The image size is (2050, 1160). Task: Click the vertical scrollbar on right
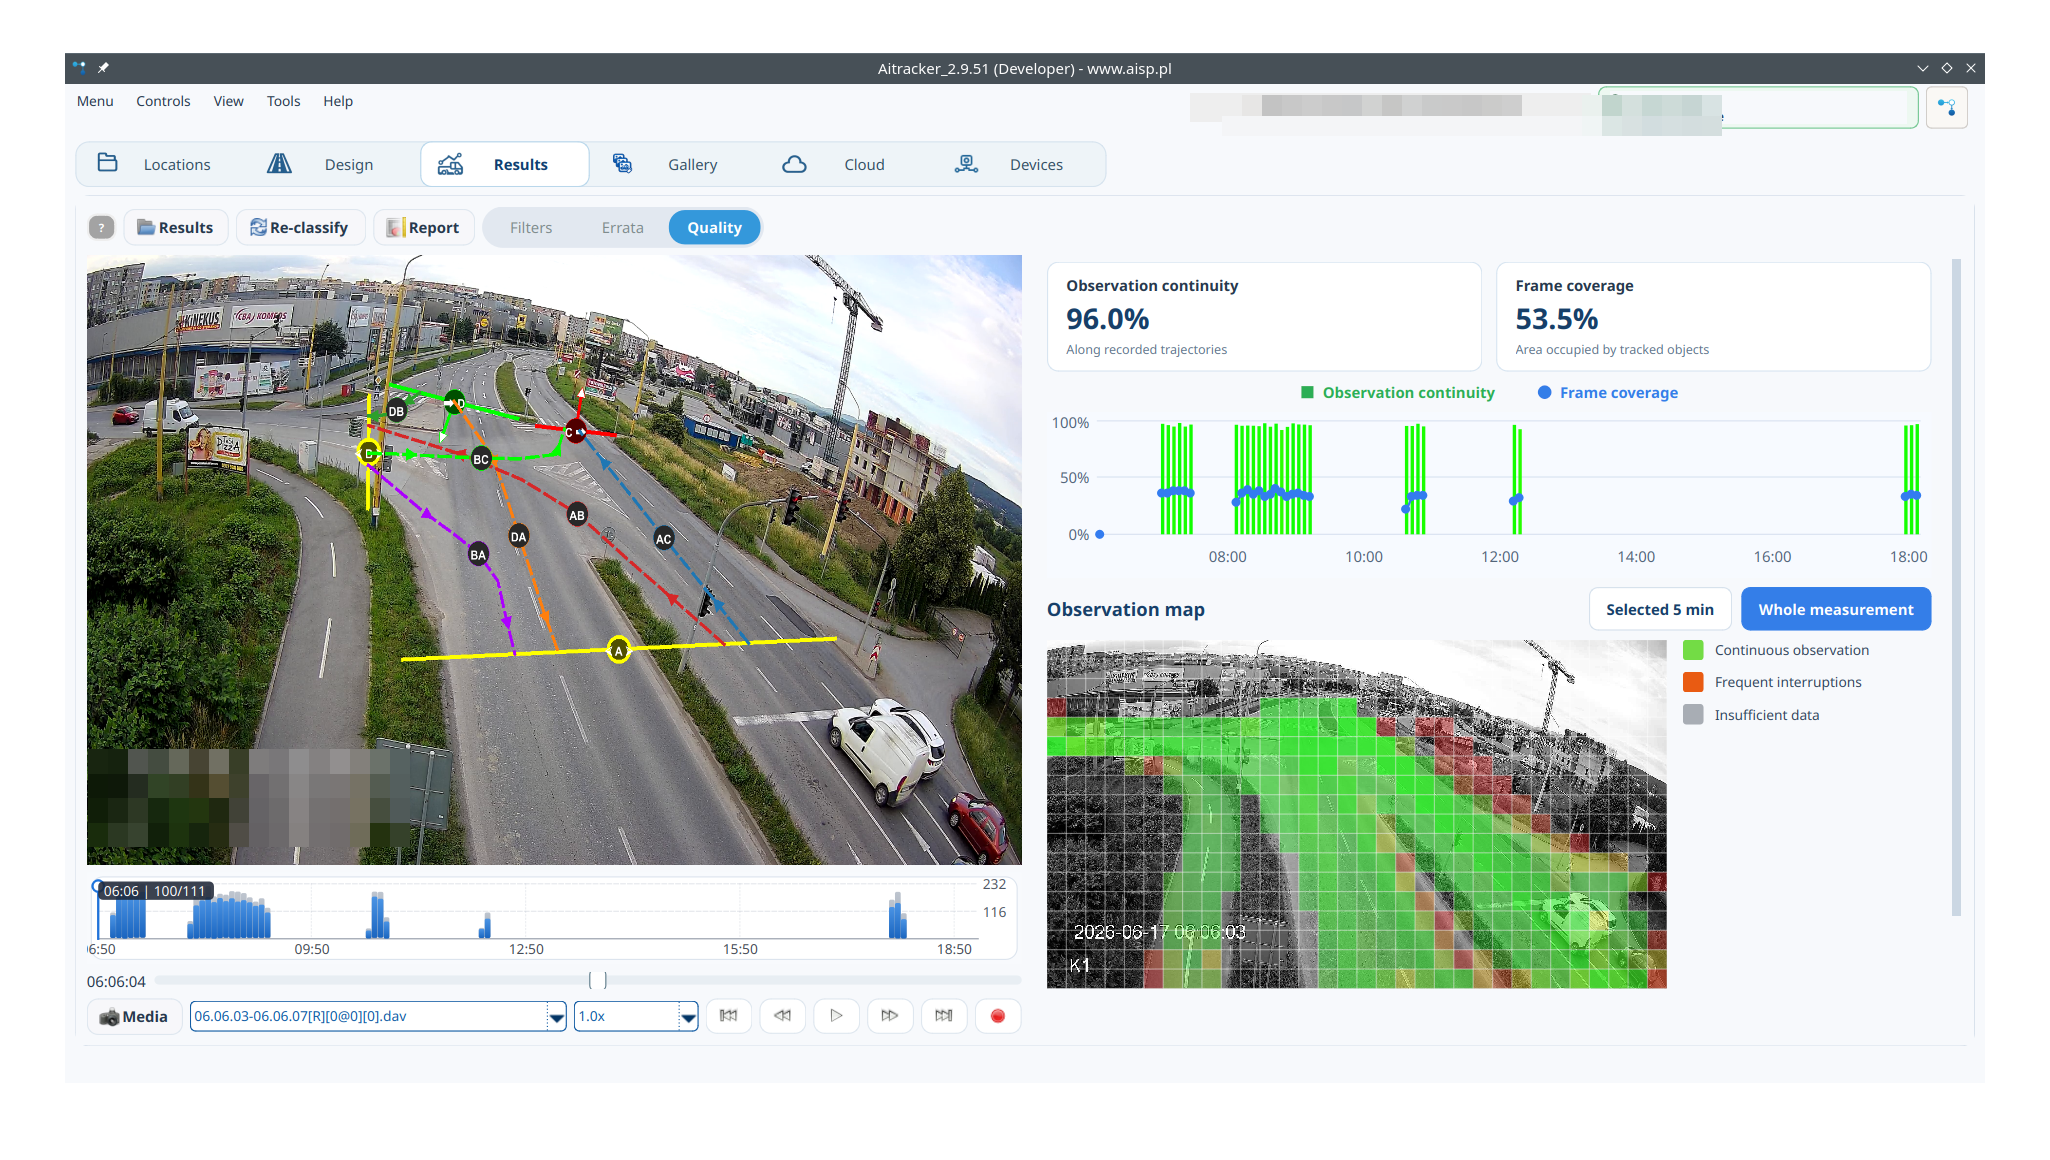(1956, 587)
